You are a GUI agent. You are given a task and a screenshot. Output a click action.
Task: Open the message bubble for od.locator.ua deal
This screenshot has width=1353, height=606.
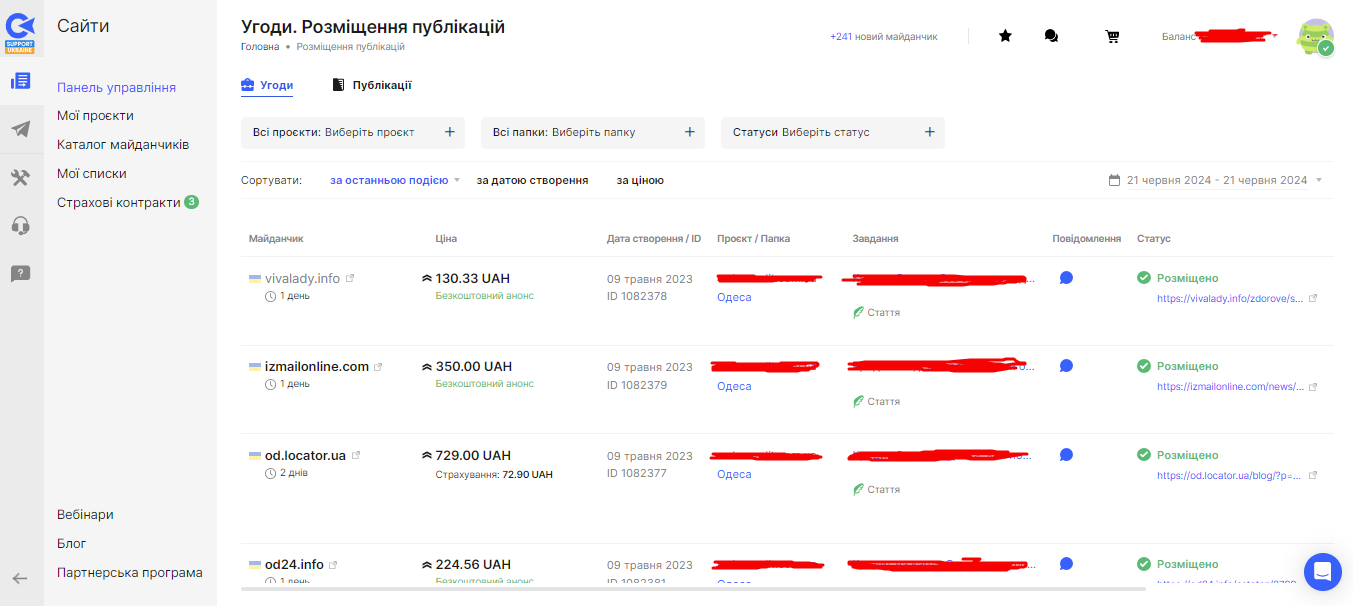(x=1066, y=455)
